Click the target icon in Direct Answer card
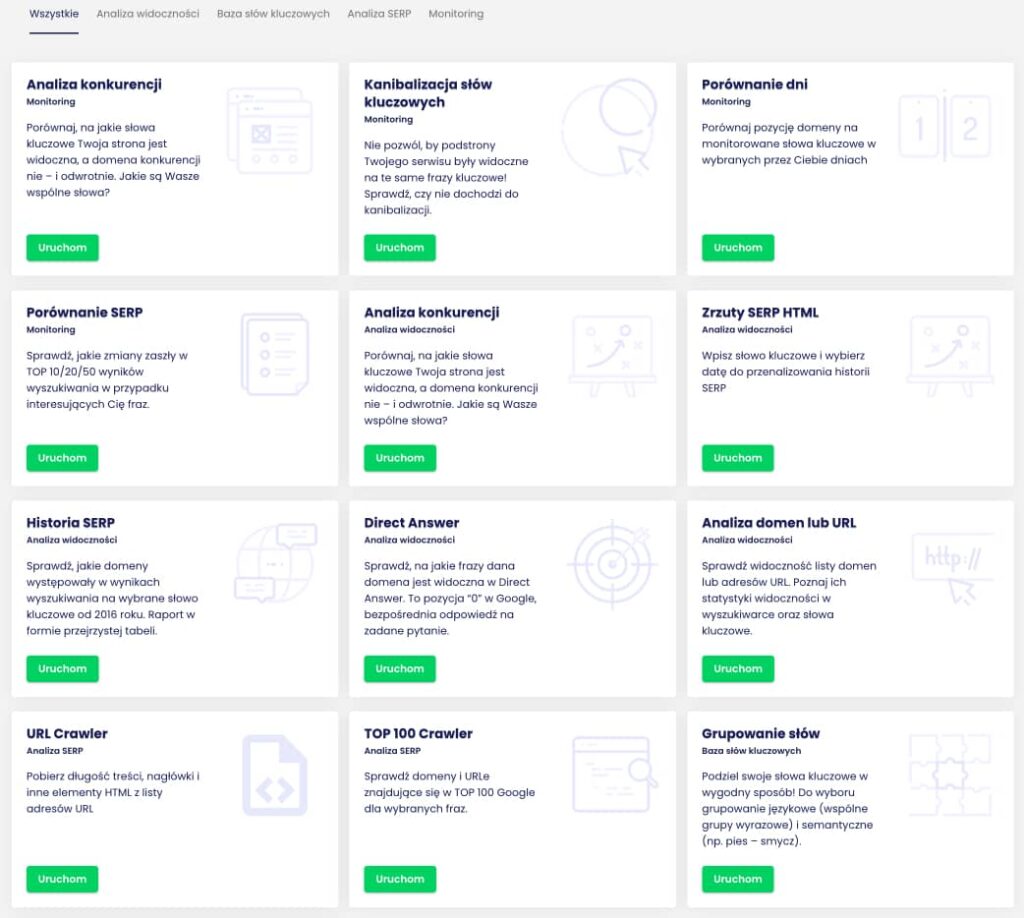This screenshot has width=1024, height=918. [609, 565]
